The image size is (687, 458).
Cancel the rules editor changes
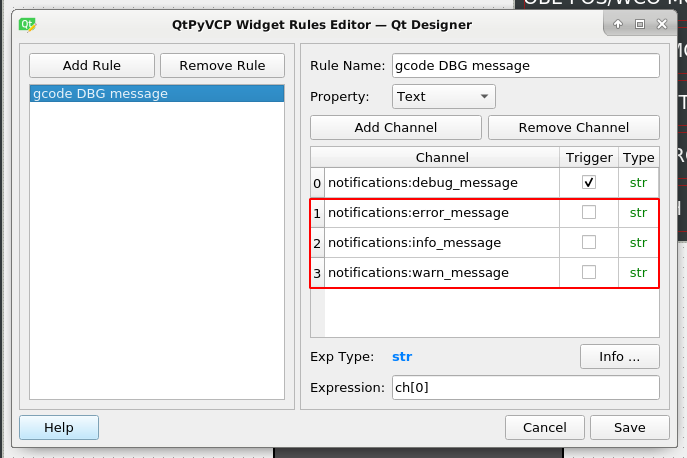click(x=545, y=427)
